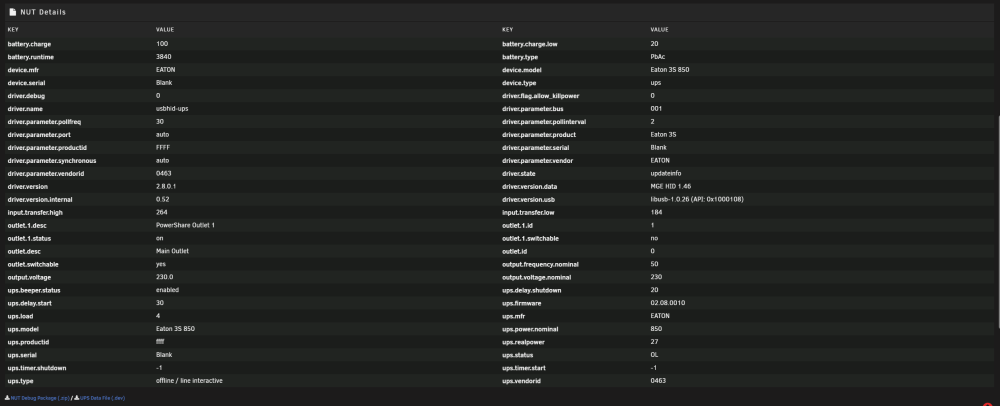Image resolution: width=1000 pixels, height=406 pixels.
Task: Click the ups.delay.shutdown key
Action: coord(531,290)
